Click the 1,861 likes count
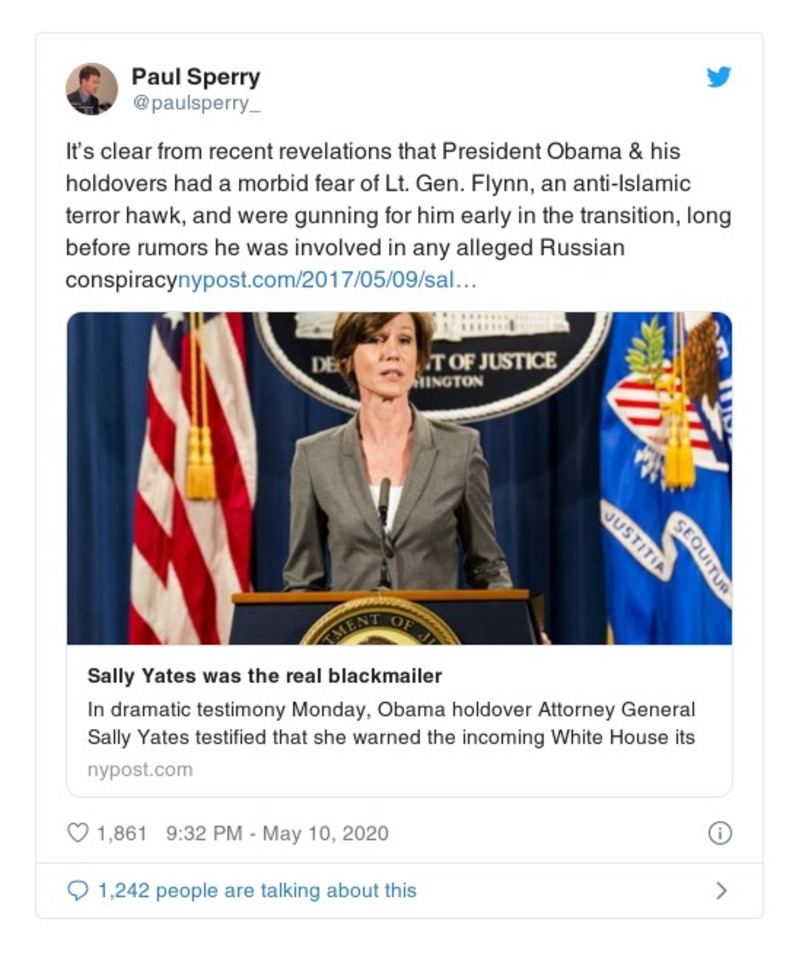This screenshot has height=957, width=799. click(121, 832)
